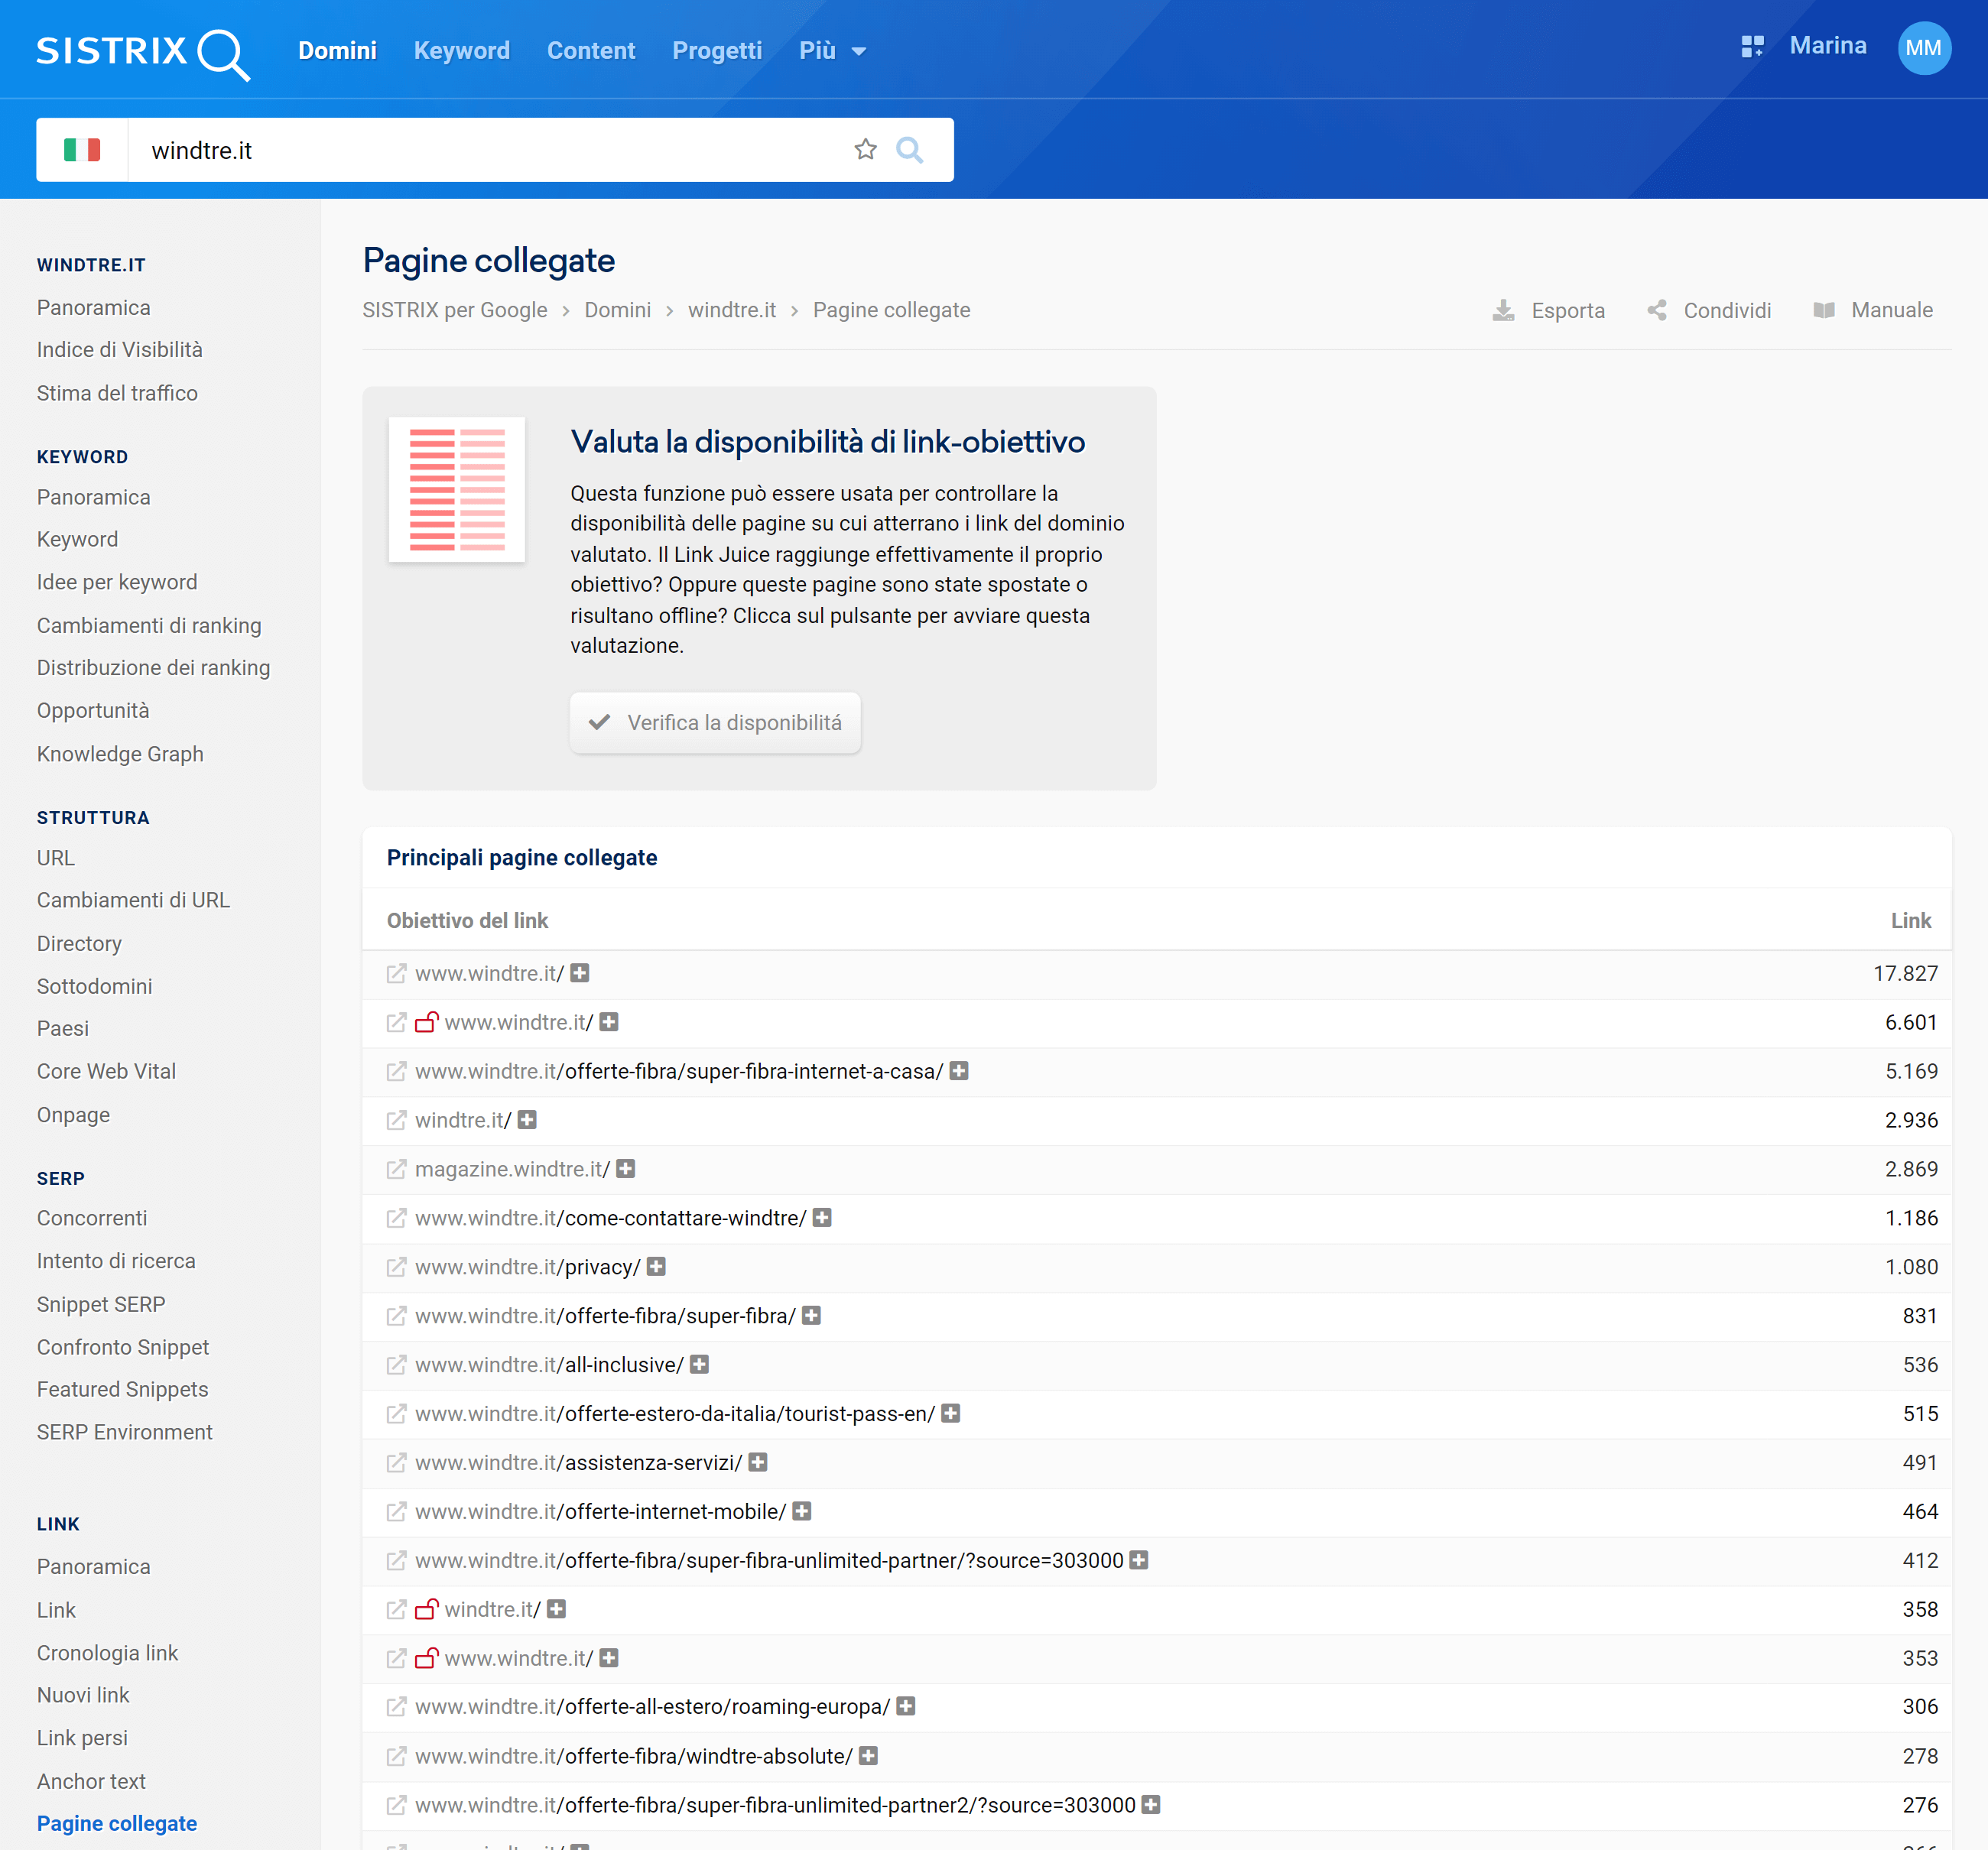Screen dimensions: 1988x1850
Task: Open Core Web Vital in sidebar
Action: (106, 1072)
